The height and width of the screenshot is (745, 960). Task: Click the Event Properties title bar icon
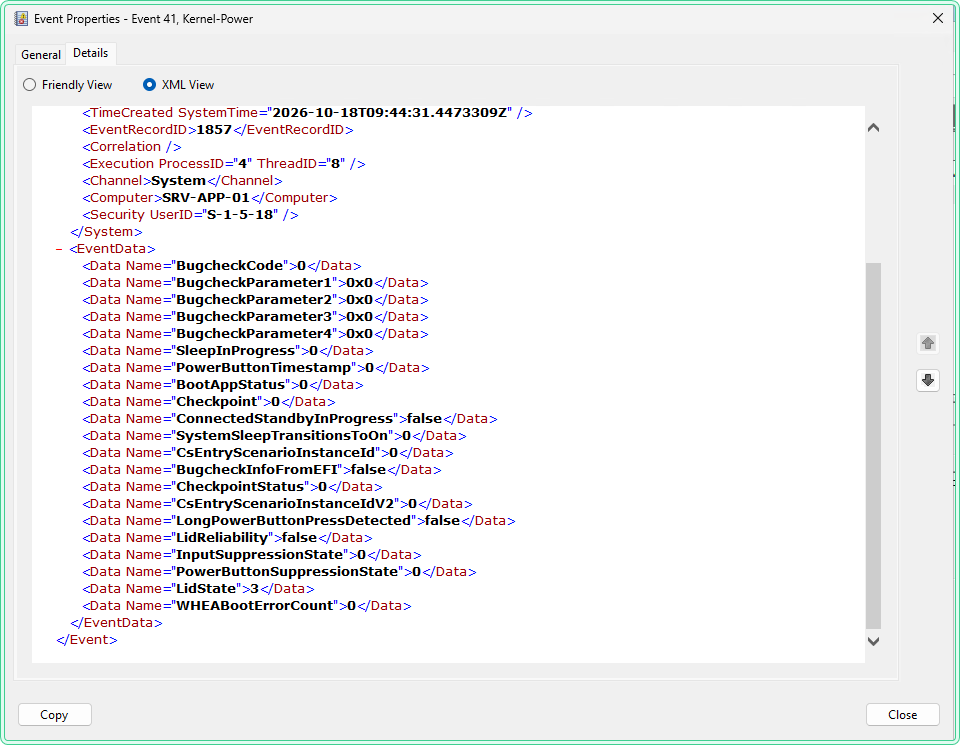pyautogui.click(x=21, y=19)
